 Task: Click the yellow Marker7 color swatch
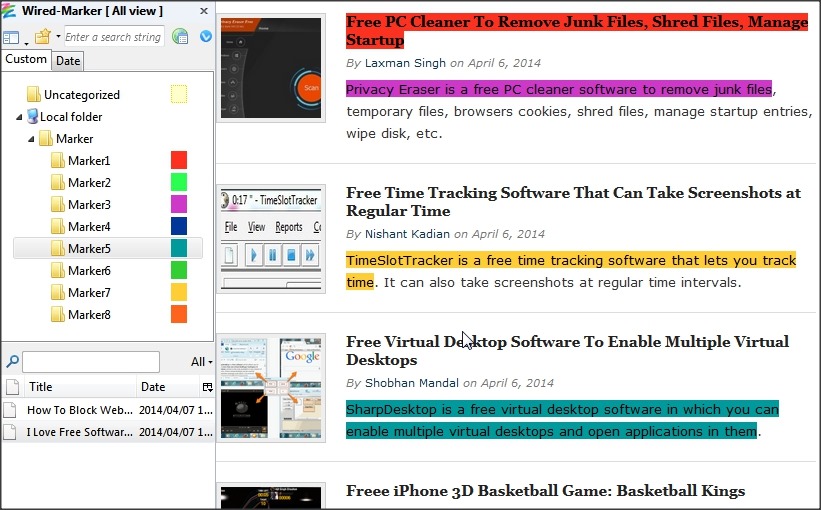tap(179, 292)
